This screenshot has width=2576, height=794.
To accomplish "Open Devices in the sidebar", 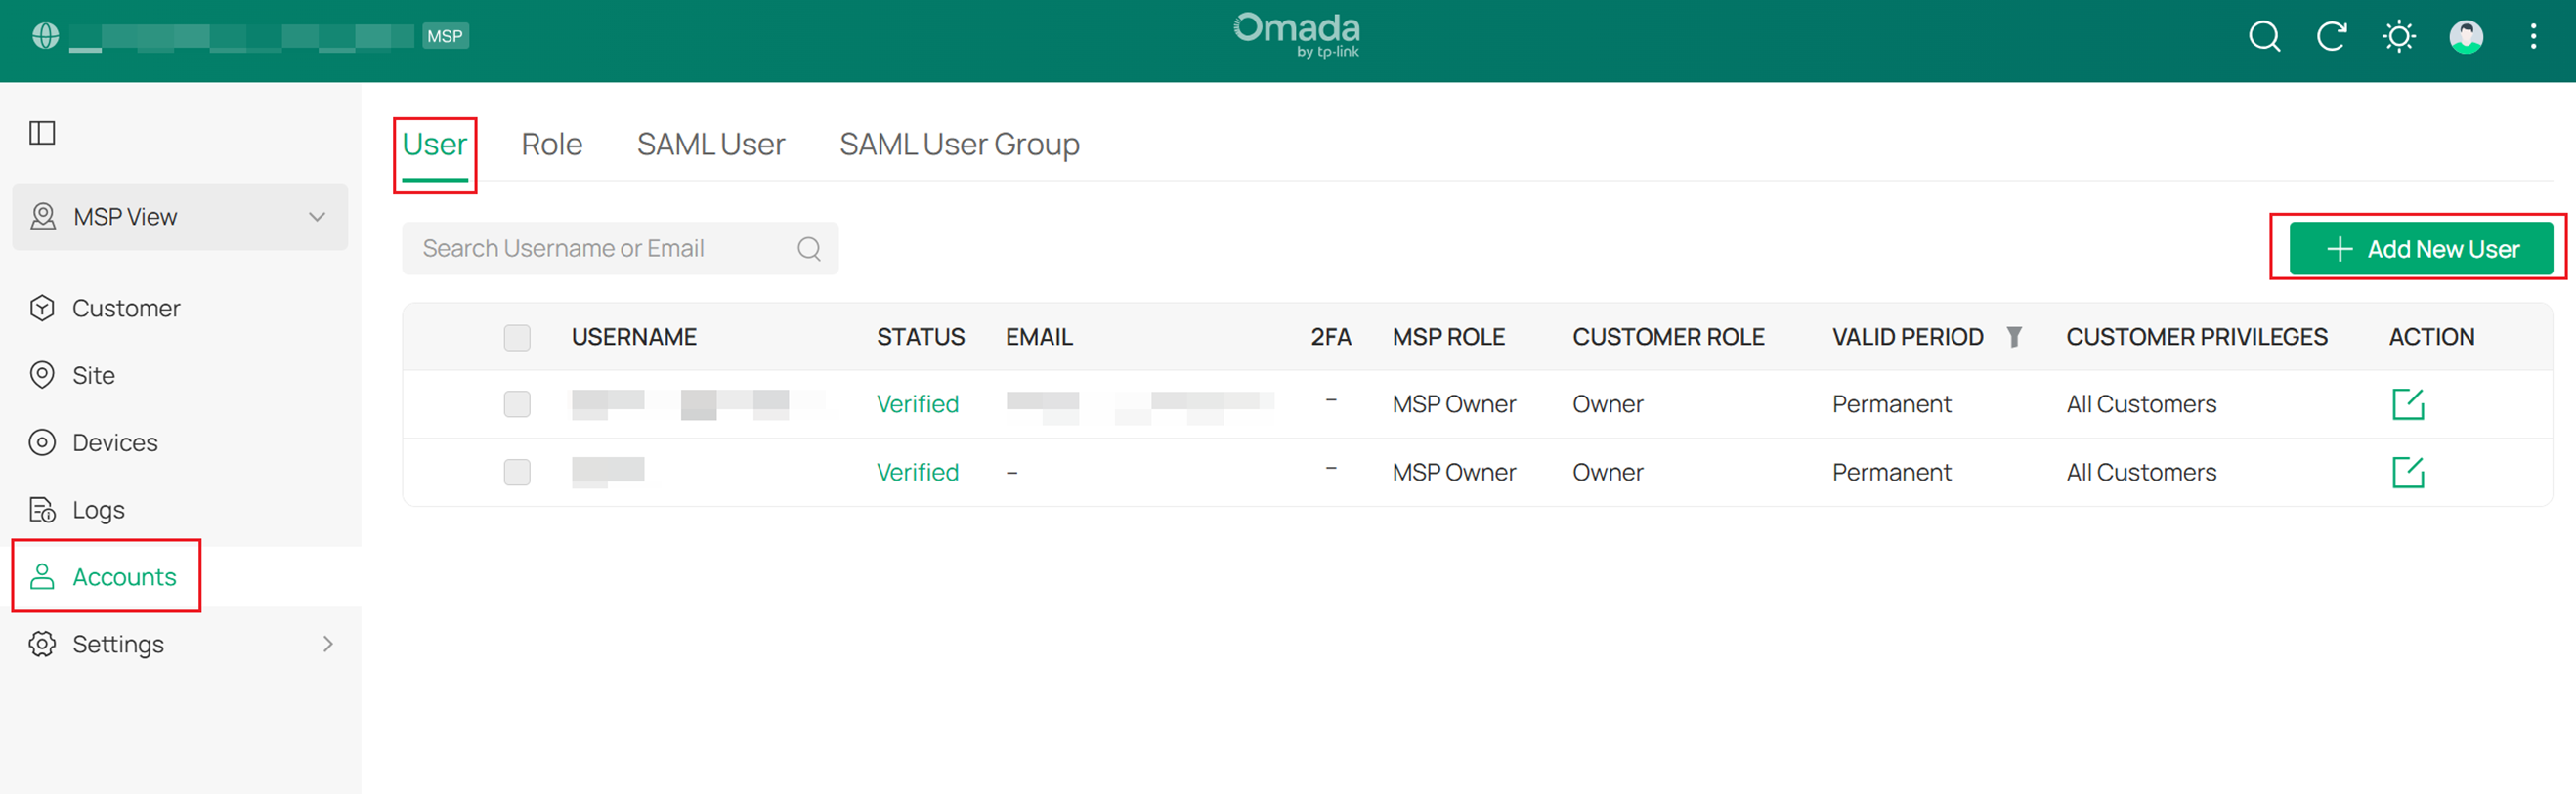I will coord(115,442).
